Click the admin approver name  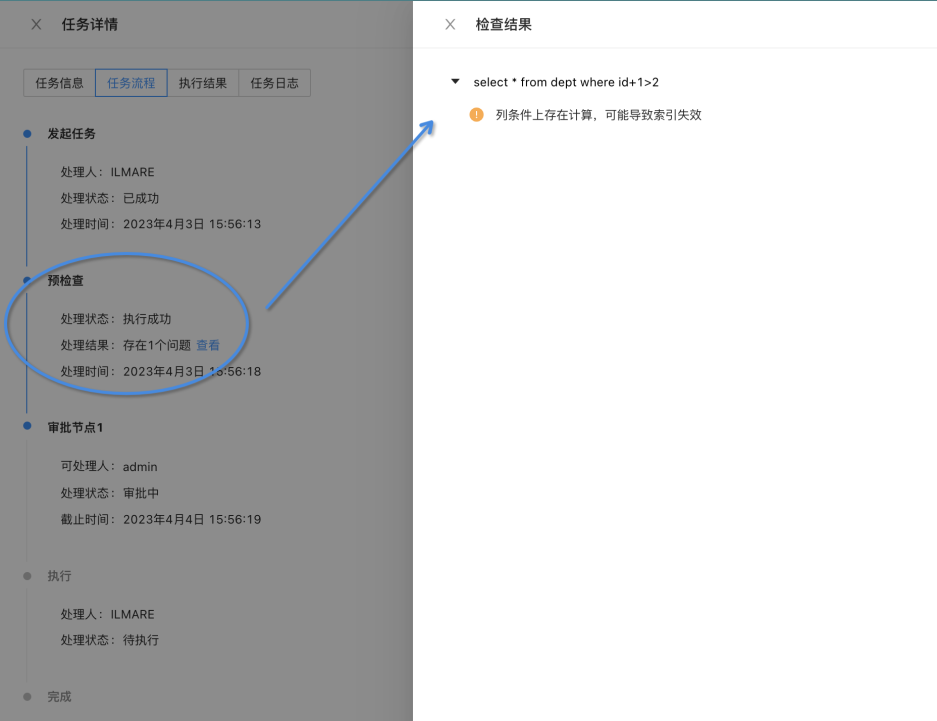click(139, 466)
